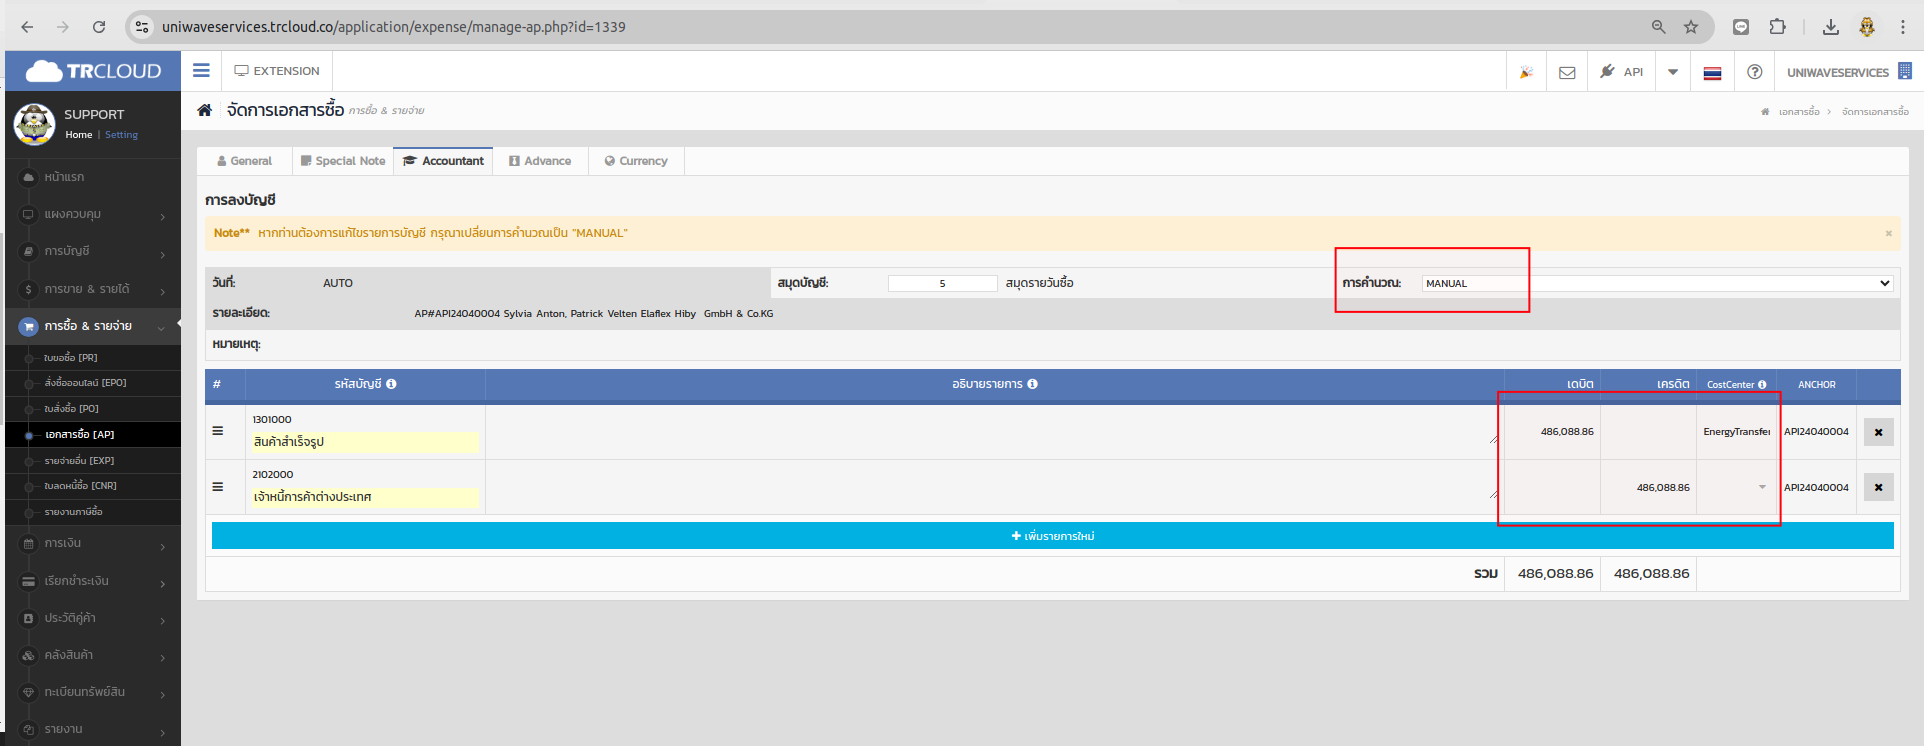Expand the sidebar item with calculator icon
Image resolution: width=1924 pixels, height=746 pixels.
pyautogui.click(x=93, y=543)
